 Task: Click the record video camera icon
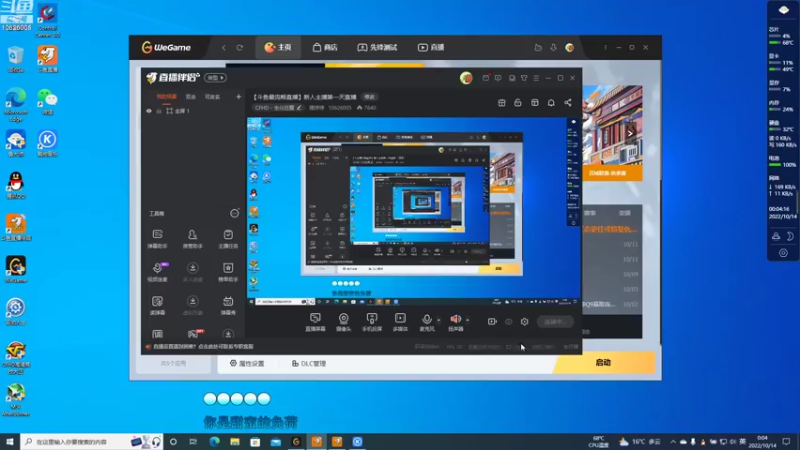492,321
